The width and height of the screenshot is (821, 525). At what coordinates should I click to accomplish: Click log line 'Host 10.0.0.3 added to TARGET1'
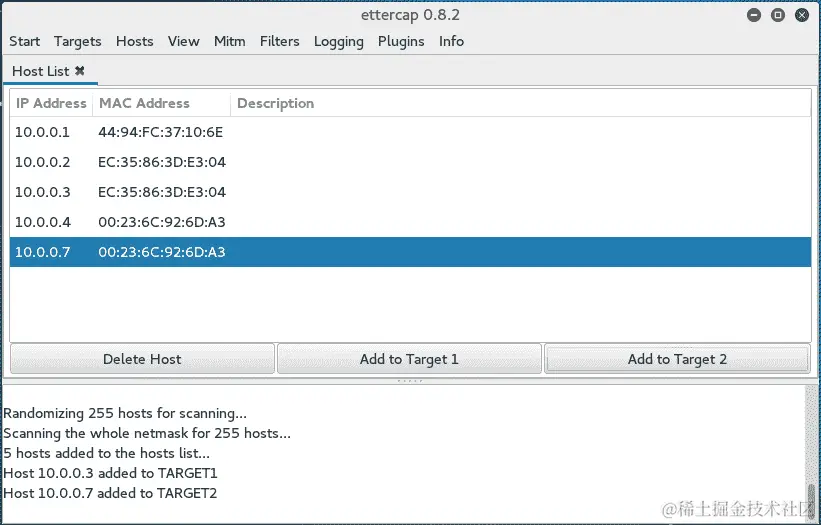click(x=110, y=473)
